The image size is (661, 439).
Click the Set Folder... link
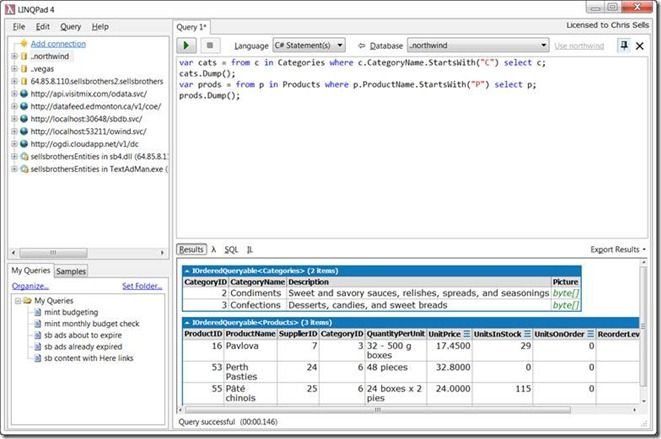142,286
